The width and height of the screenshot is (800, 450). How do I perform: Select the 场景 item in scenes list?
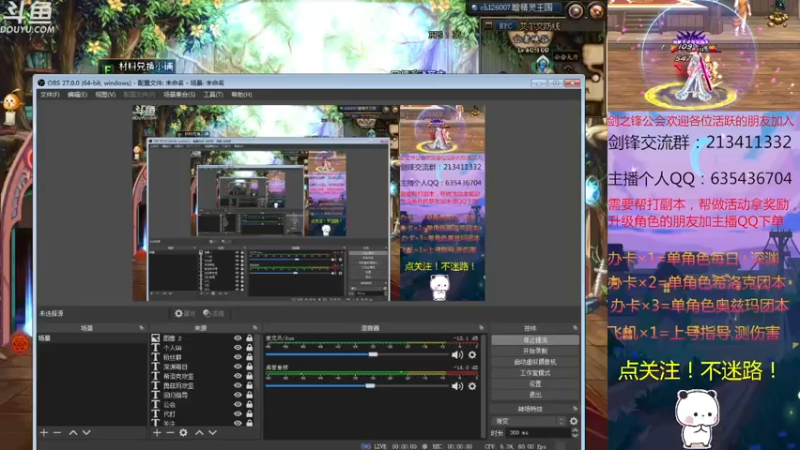pos(92,338)
